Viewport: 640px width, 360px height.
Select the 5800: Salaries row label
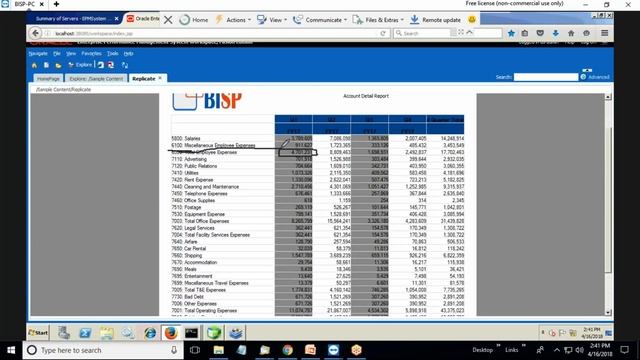pyautogui.click(x=186, y=138)
